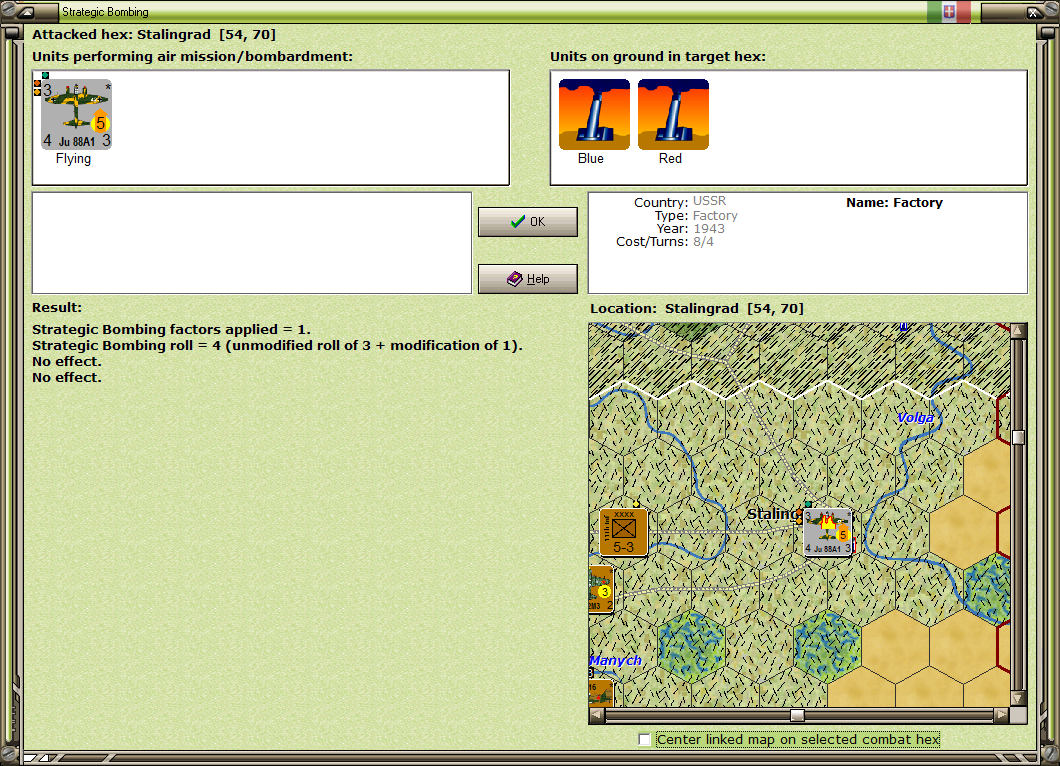Click the "Units on ground in target hex:" label
Viewport: 1060px width, 766px height.
click(x=658, y=57)
